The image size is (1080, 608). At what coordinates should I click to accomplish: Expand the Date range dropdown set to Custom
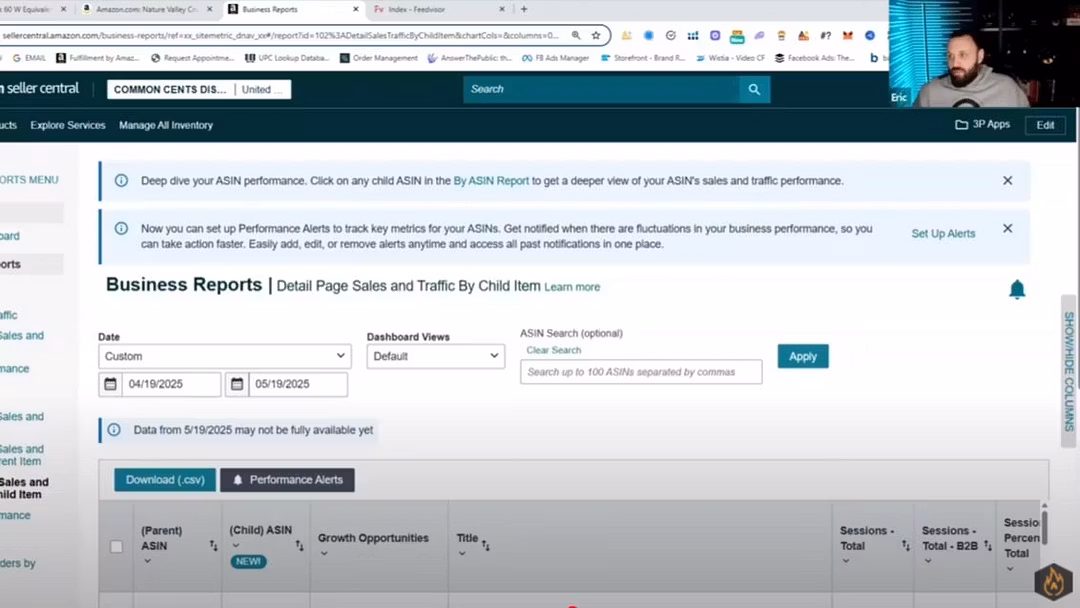pyautogui.click(x=225, y=356)
